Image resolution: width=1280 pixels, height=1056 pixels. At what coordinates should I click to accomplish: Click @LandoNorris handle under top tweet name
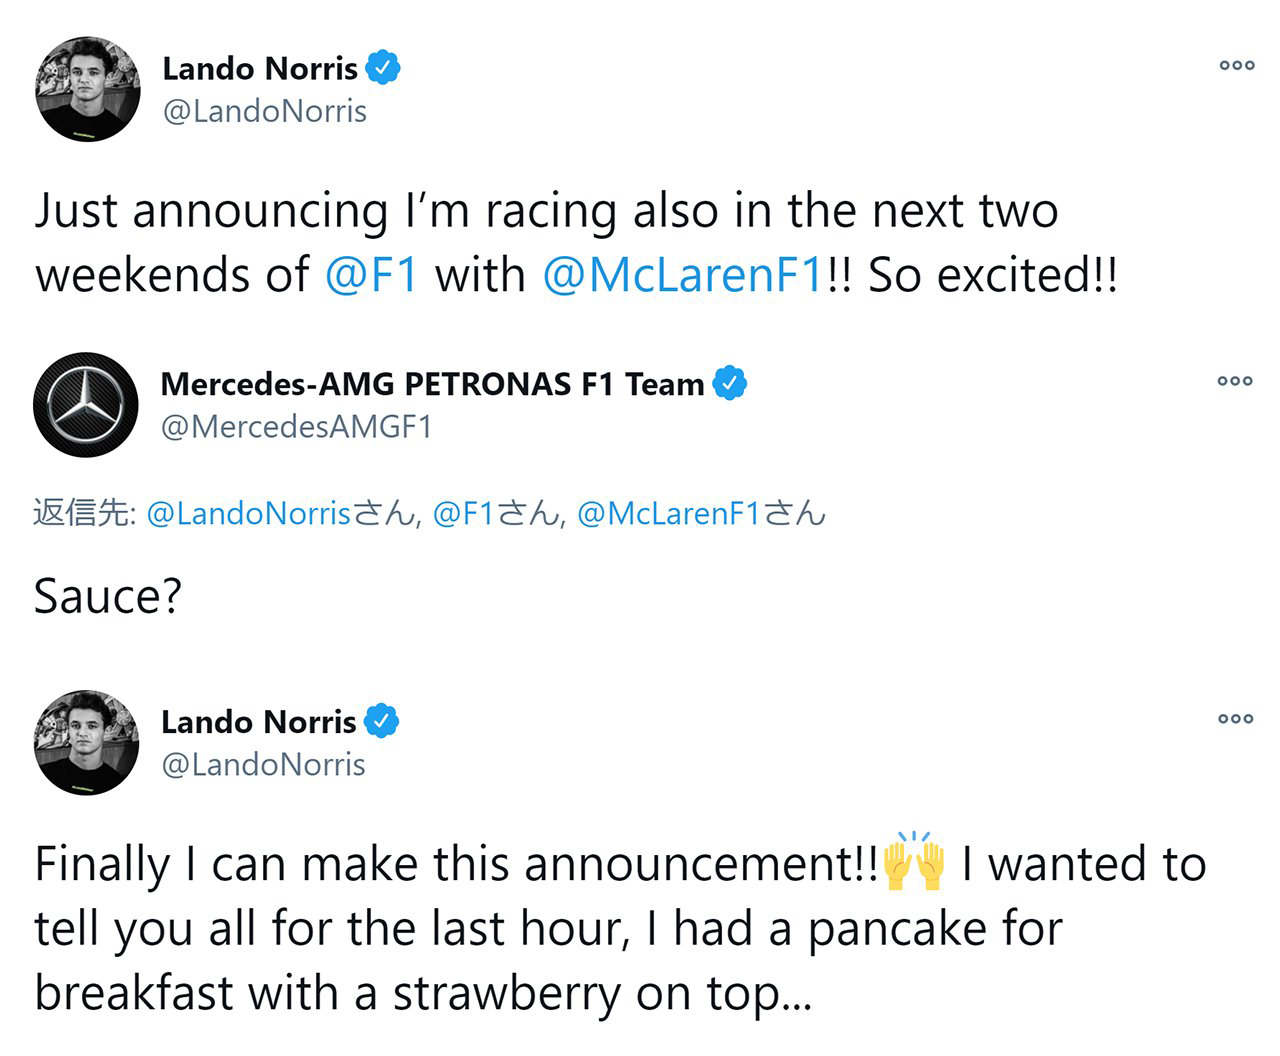point(265,111)
